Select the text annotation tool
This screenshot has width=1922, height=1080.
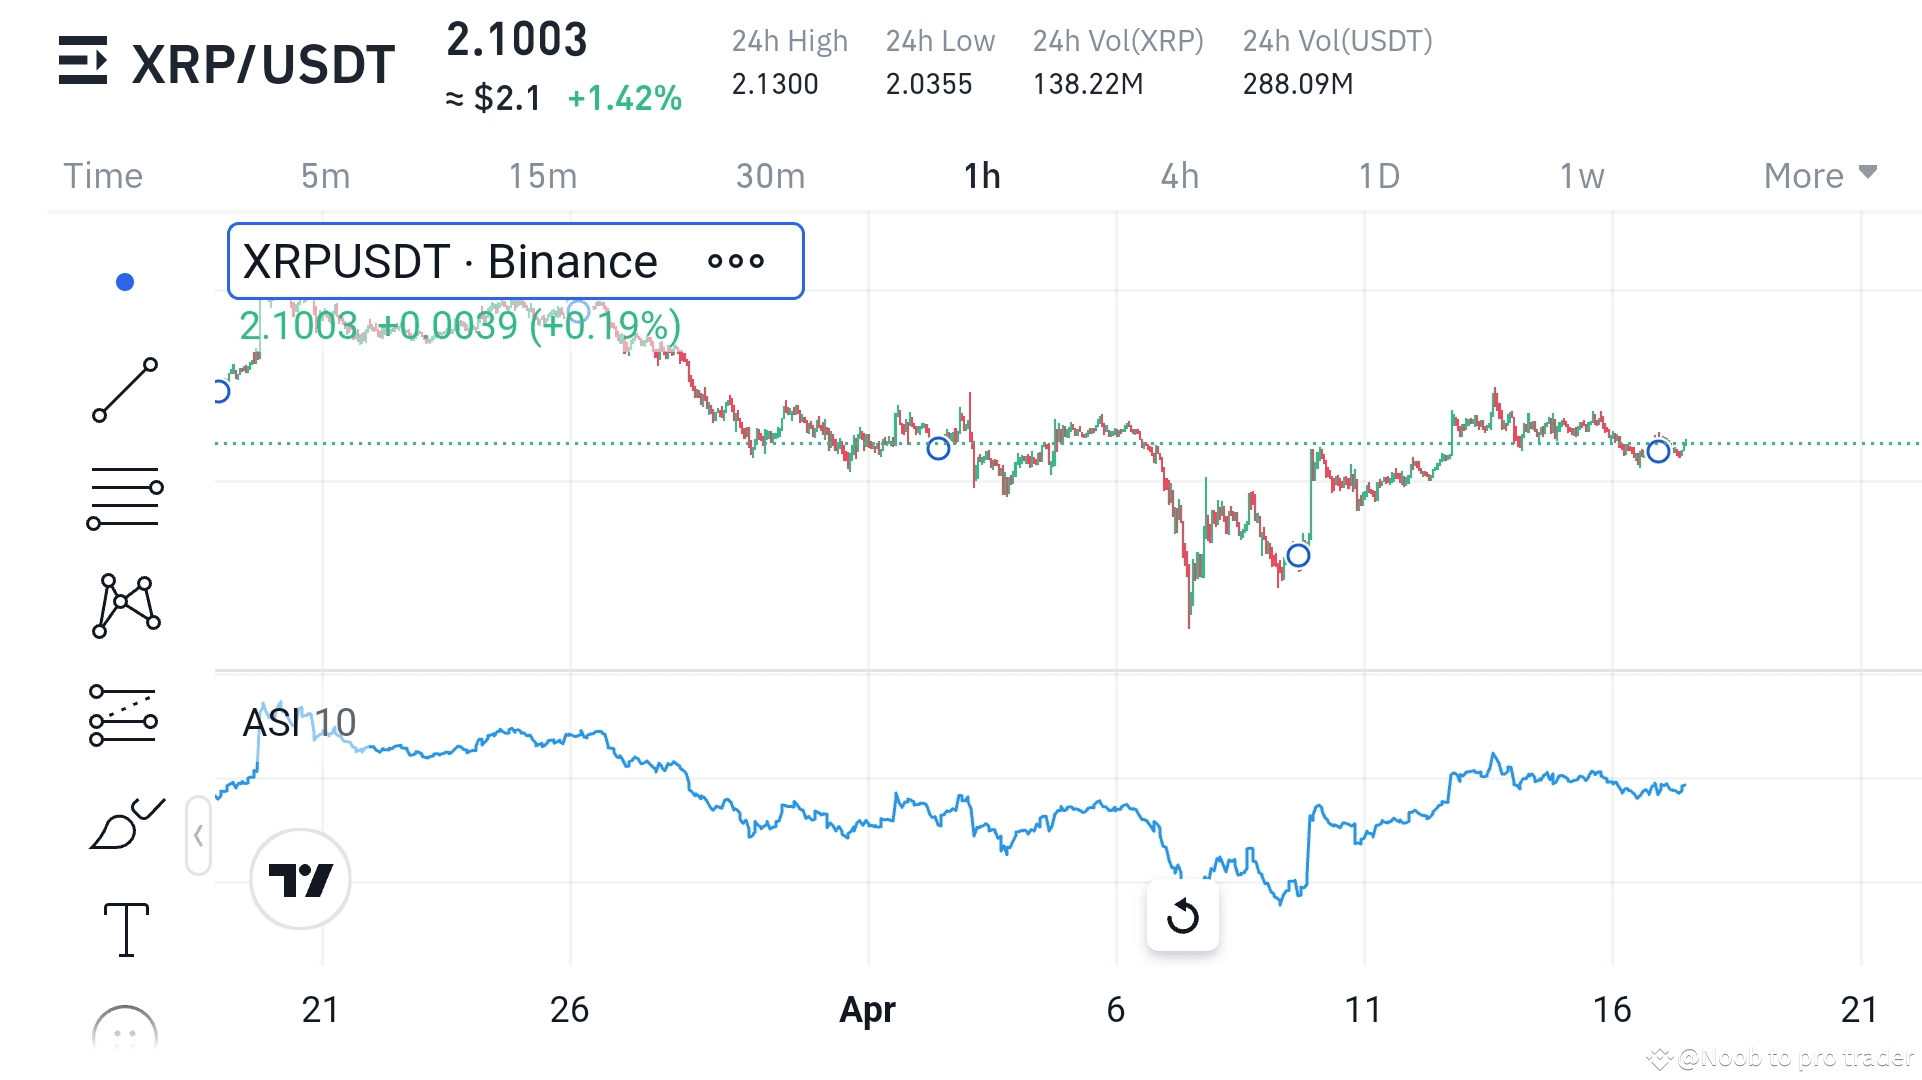coord(126,929)
